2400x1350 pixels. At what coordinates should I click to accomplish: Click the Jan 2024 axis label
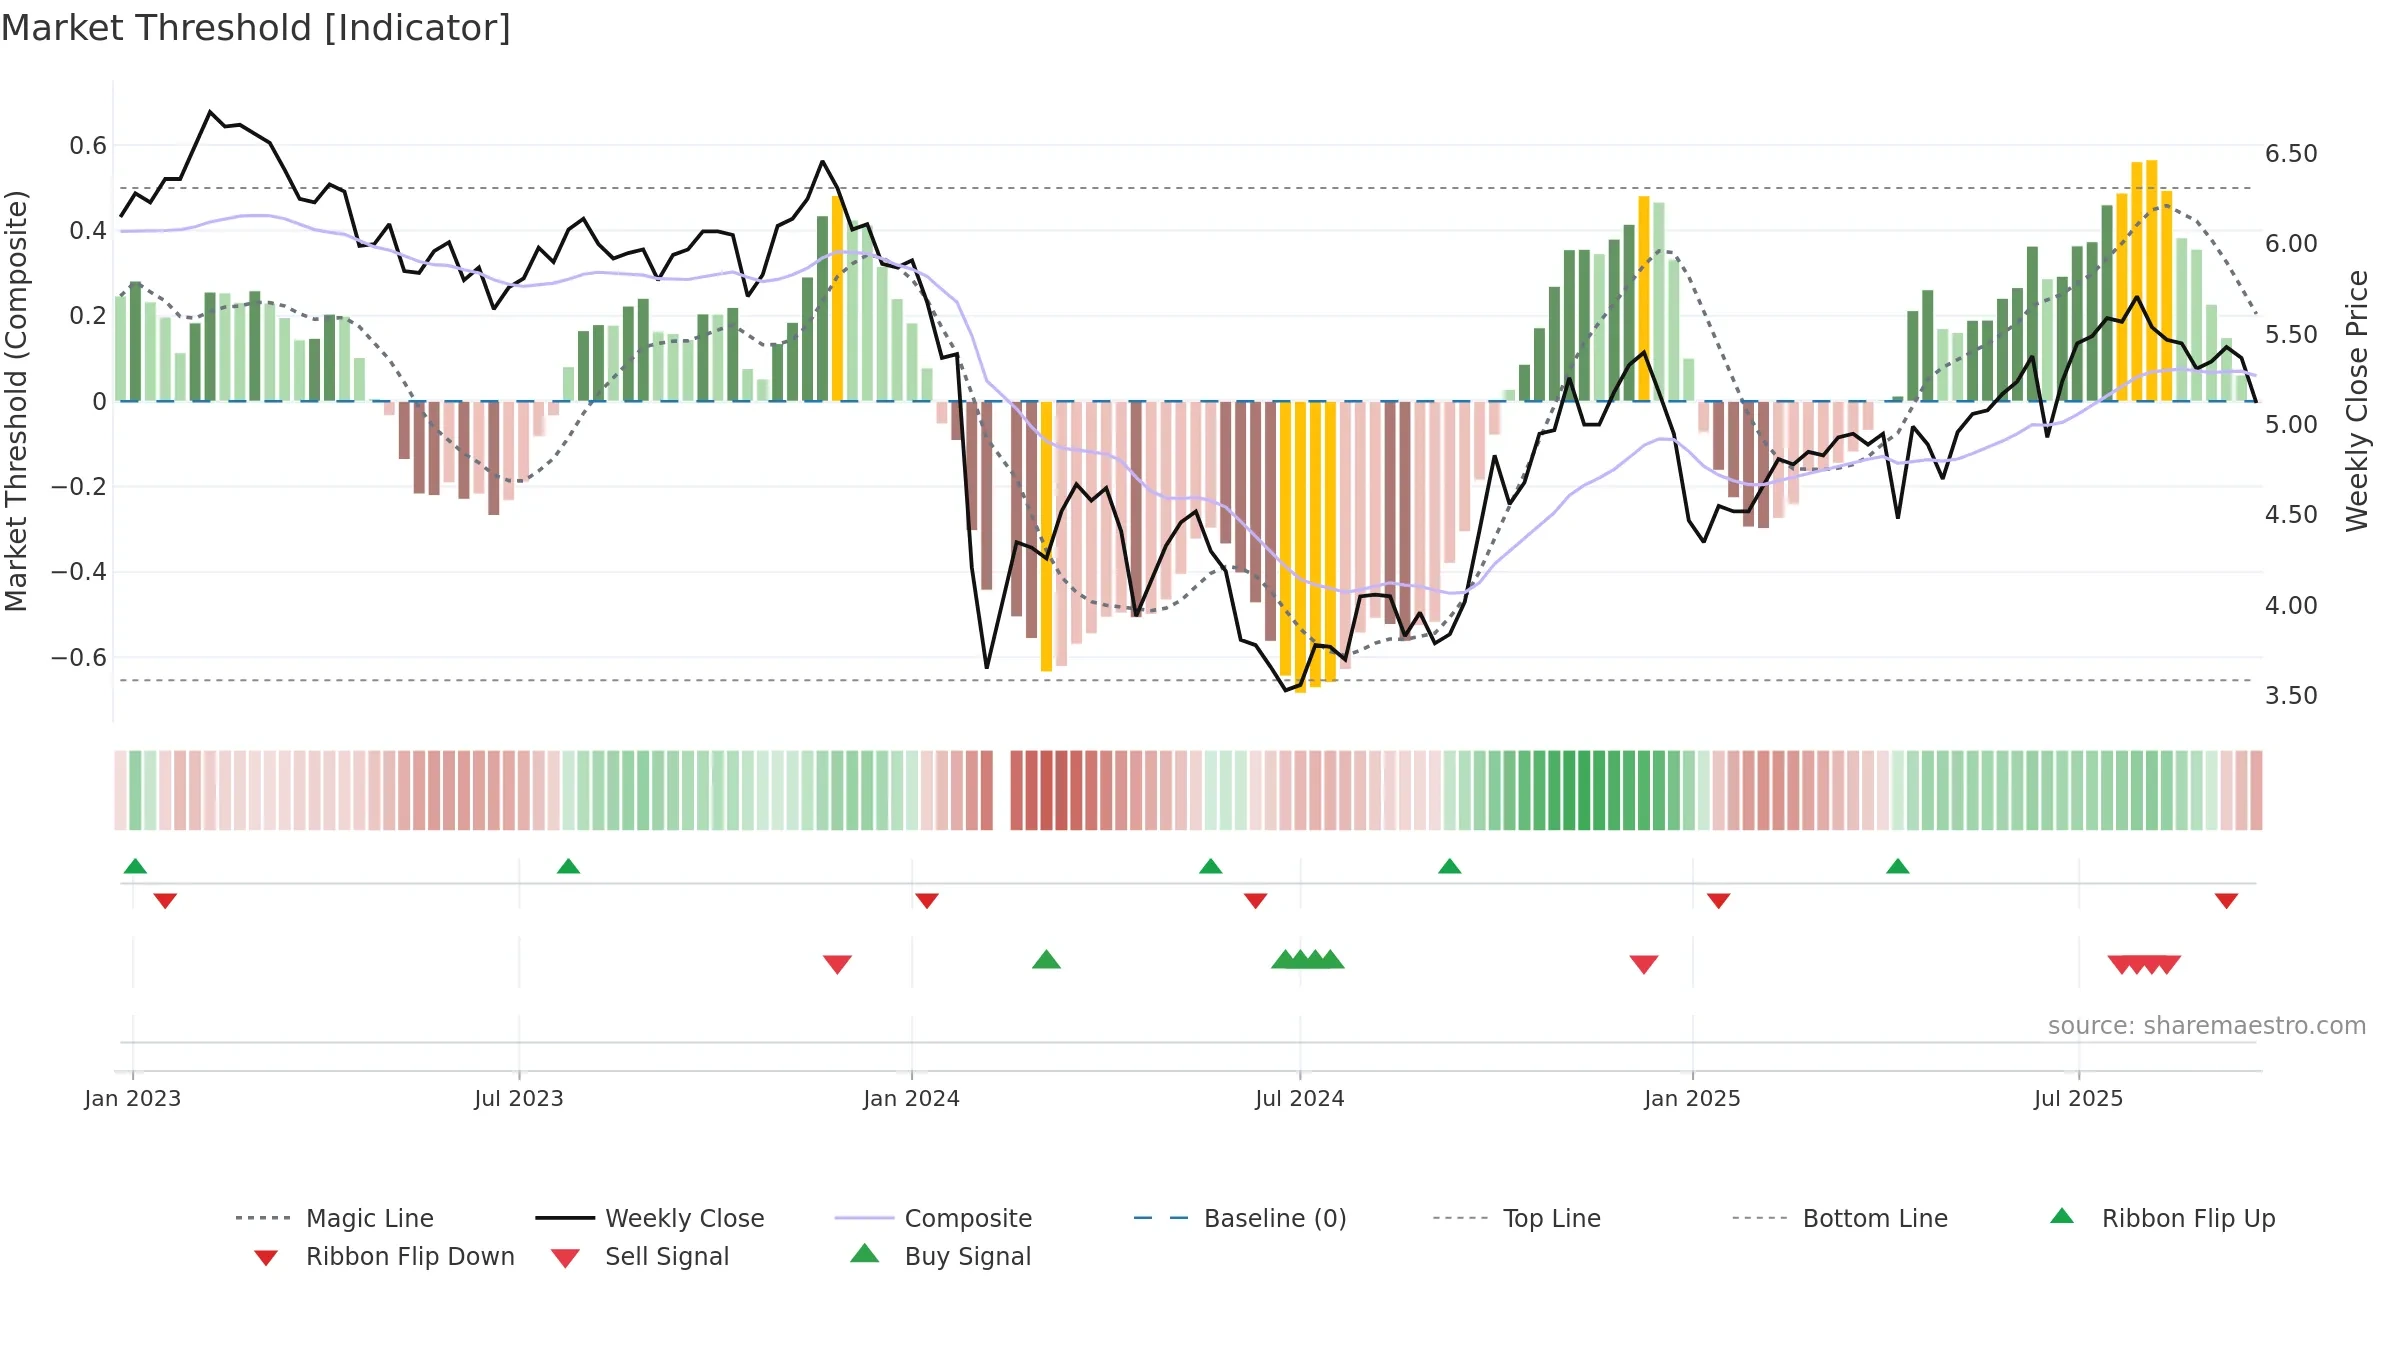point(912,1098)
